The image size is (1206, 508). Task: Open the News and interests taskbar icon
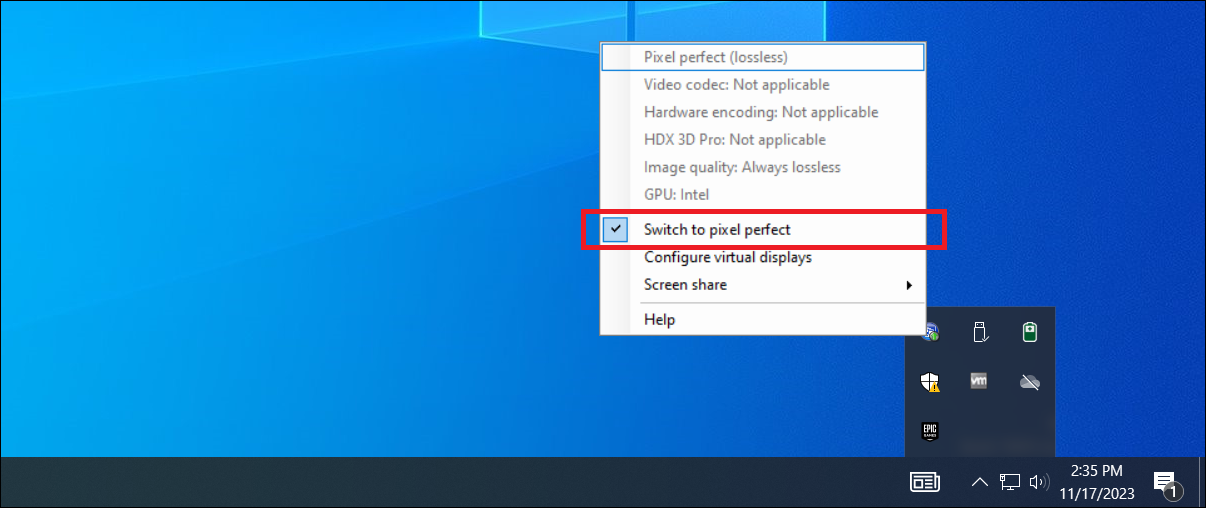tap(924, 483)
